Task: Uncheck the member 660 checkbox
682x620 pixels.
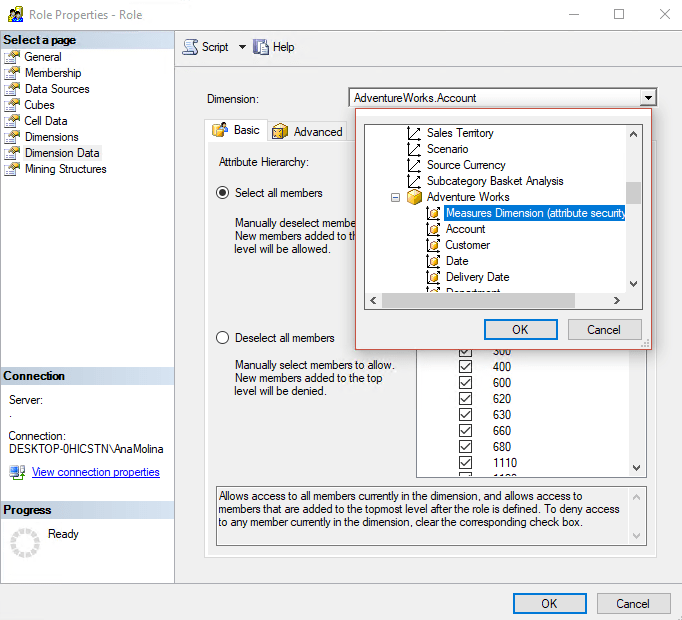Action: click(465, 431)
